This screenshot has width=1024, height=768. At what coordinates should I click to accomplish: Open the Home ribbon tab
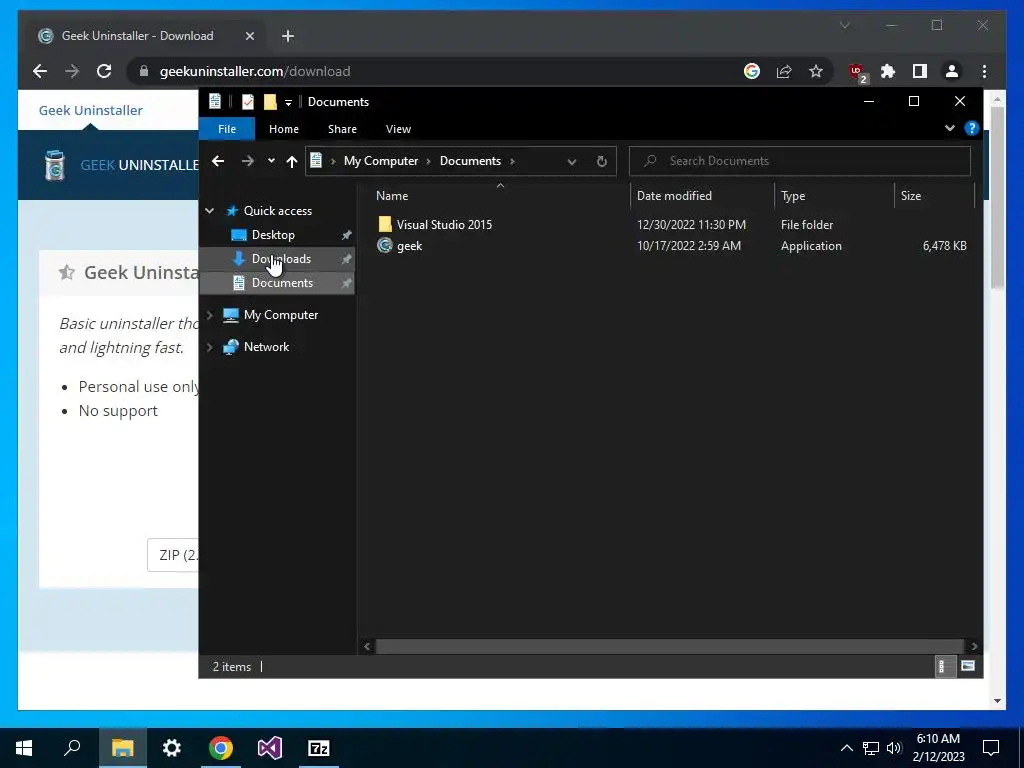[283, 129]
